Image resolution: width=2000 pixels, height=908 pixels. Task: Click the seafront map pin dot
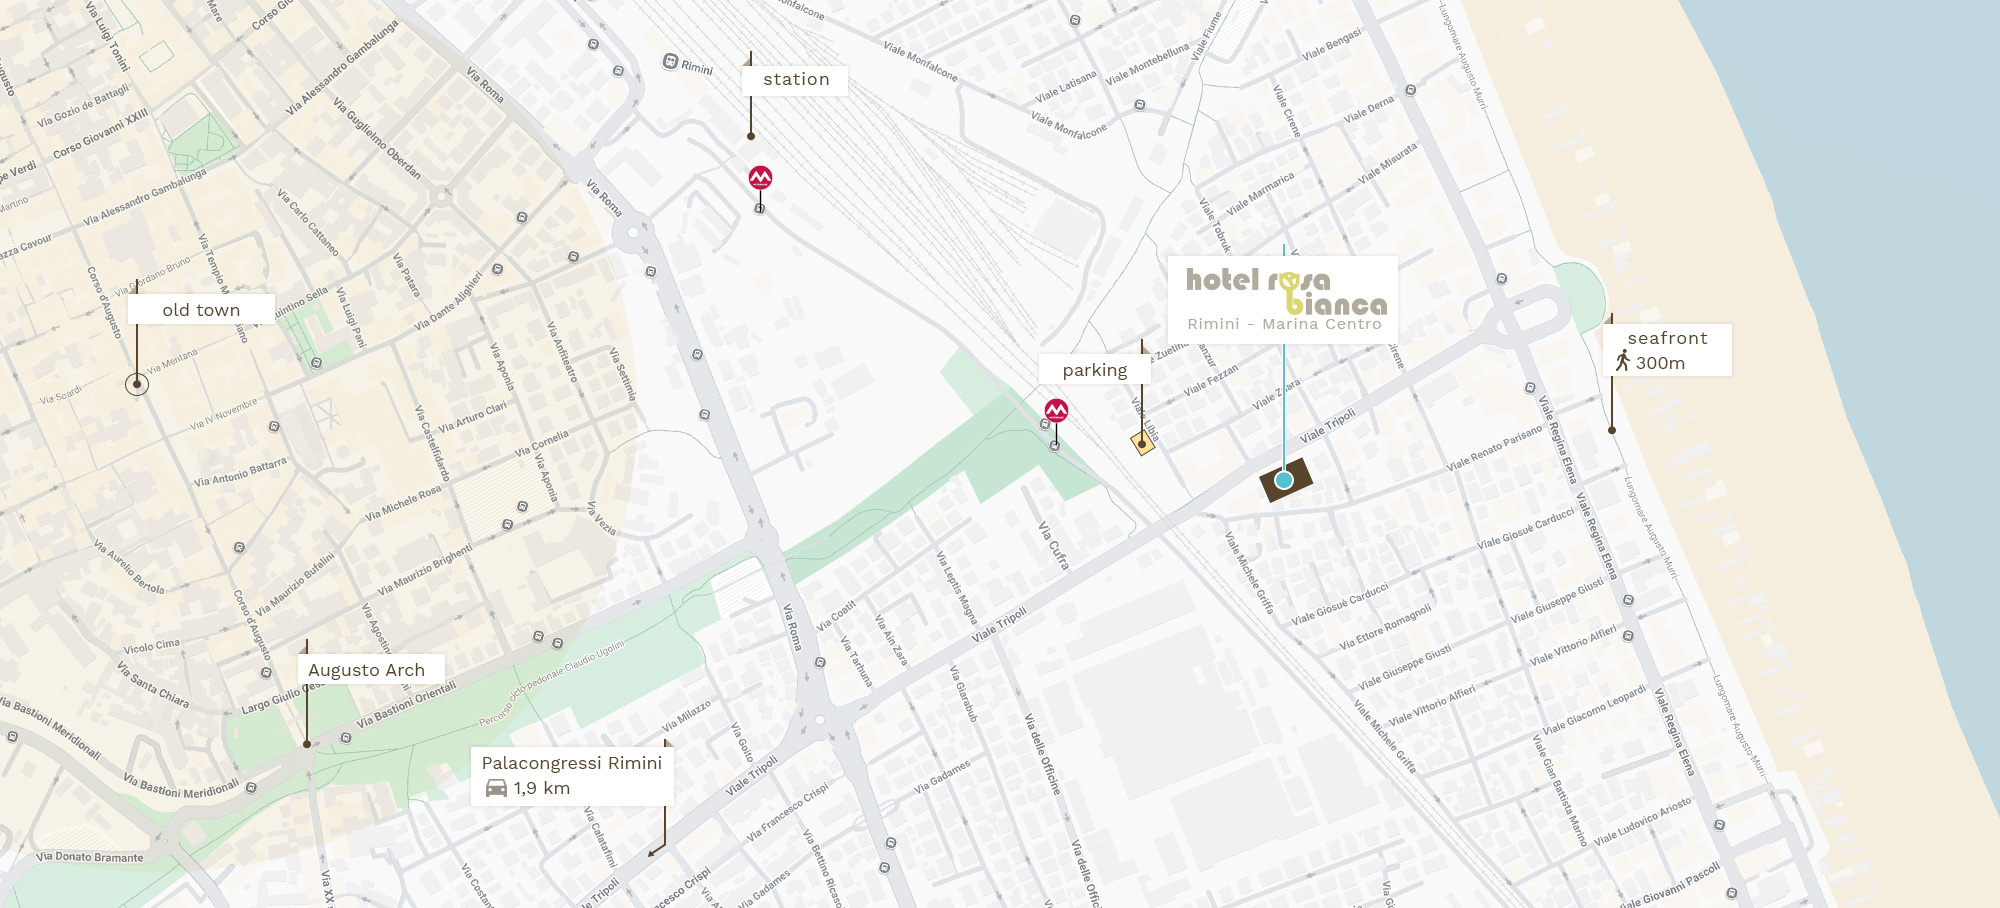tap(1612, 430)
